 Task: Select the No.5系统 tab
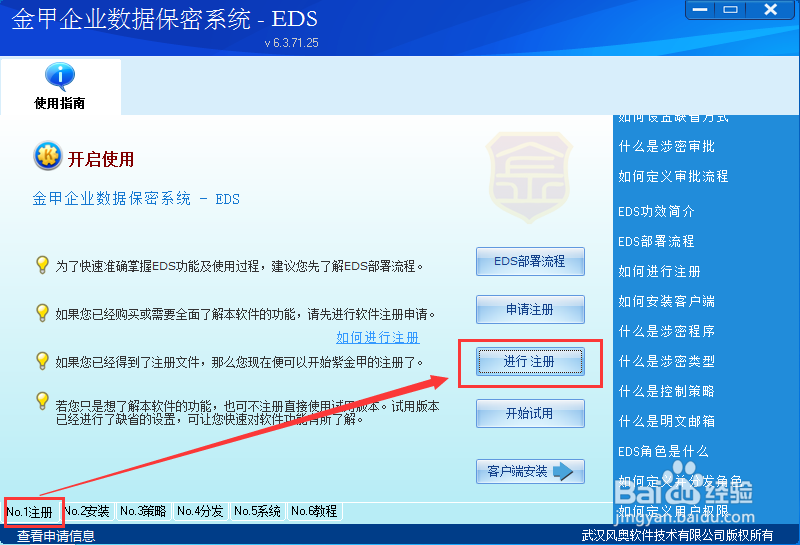[257, 511]
